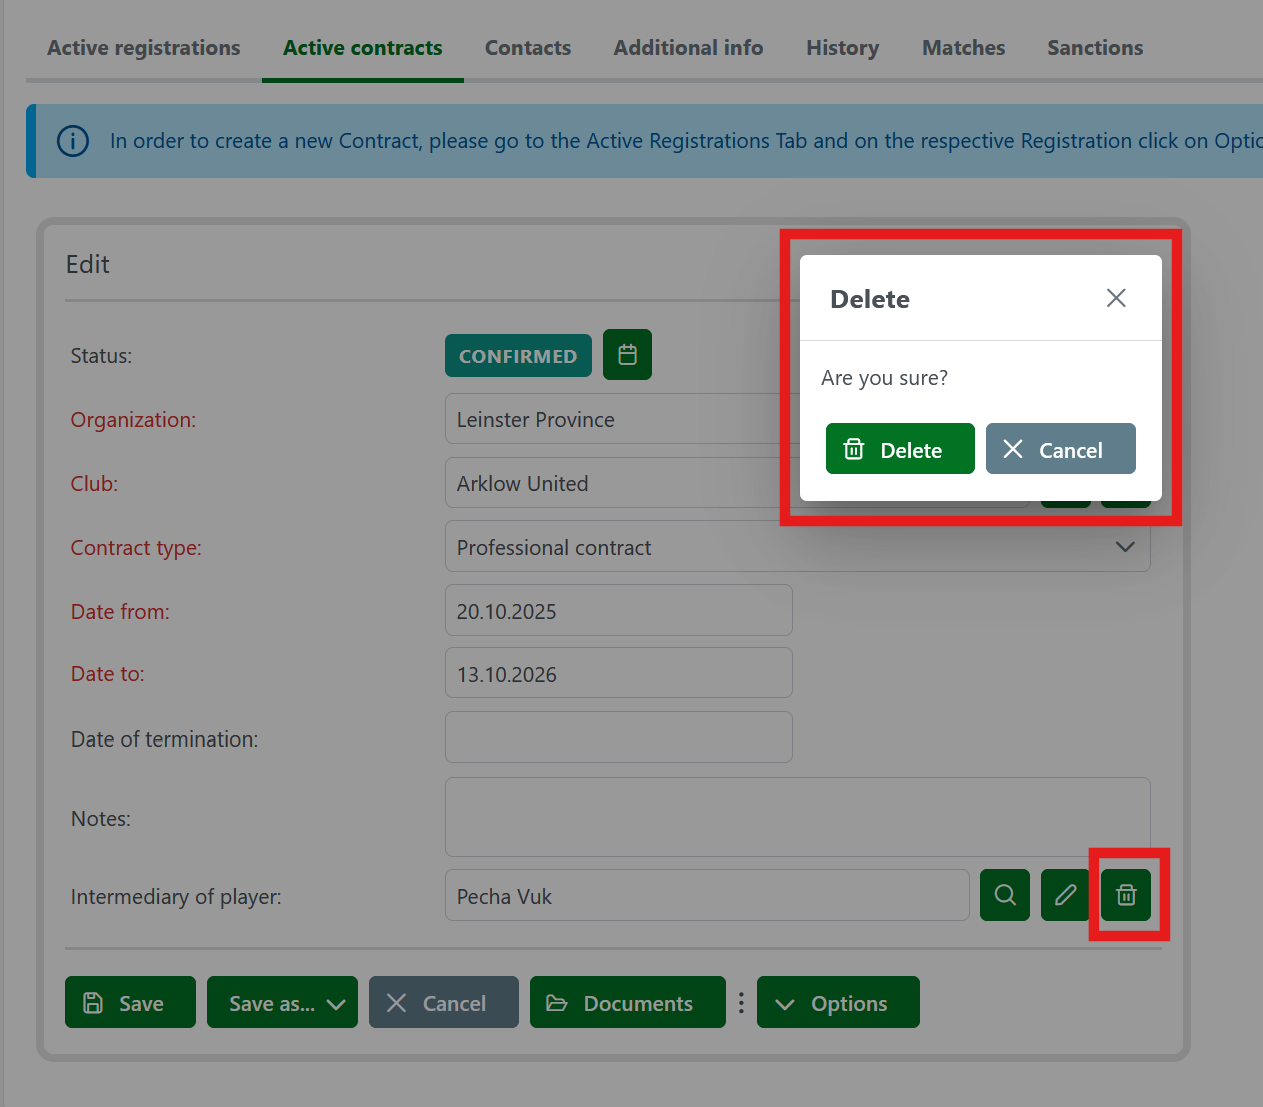Click the info icon in the blue banner
Image resolution: width=1263 pixels, height=1107 pixels.
(73, 141)
